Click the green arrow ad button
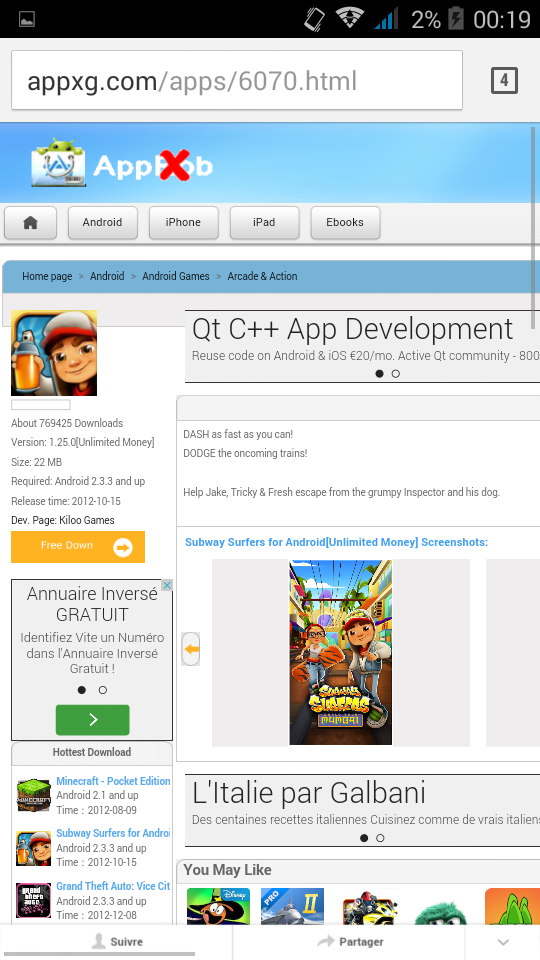Viewport: 540px width, 960px height. tap(92, 720)
